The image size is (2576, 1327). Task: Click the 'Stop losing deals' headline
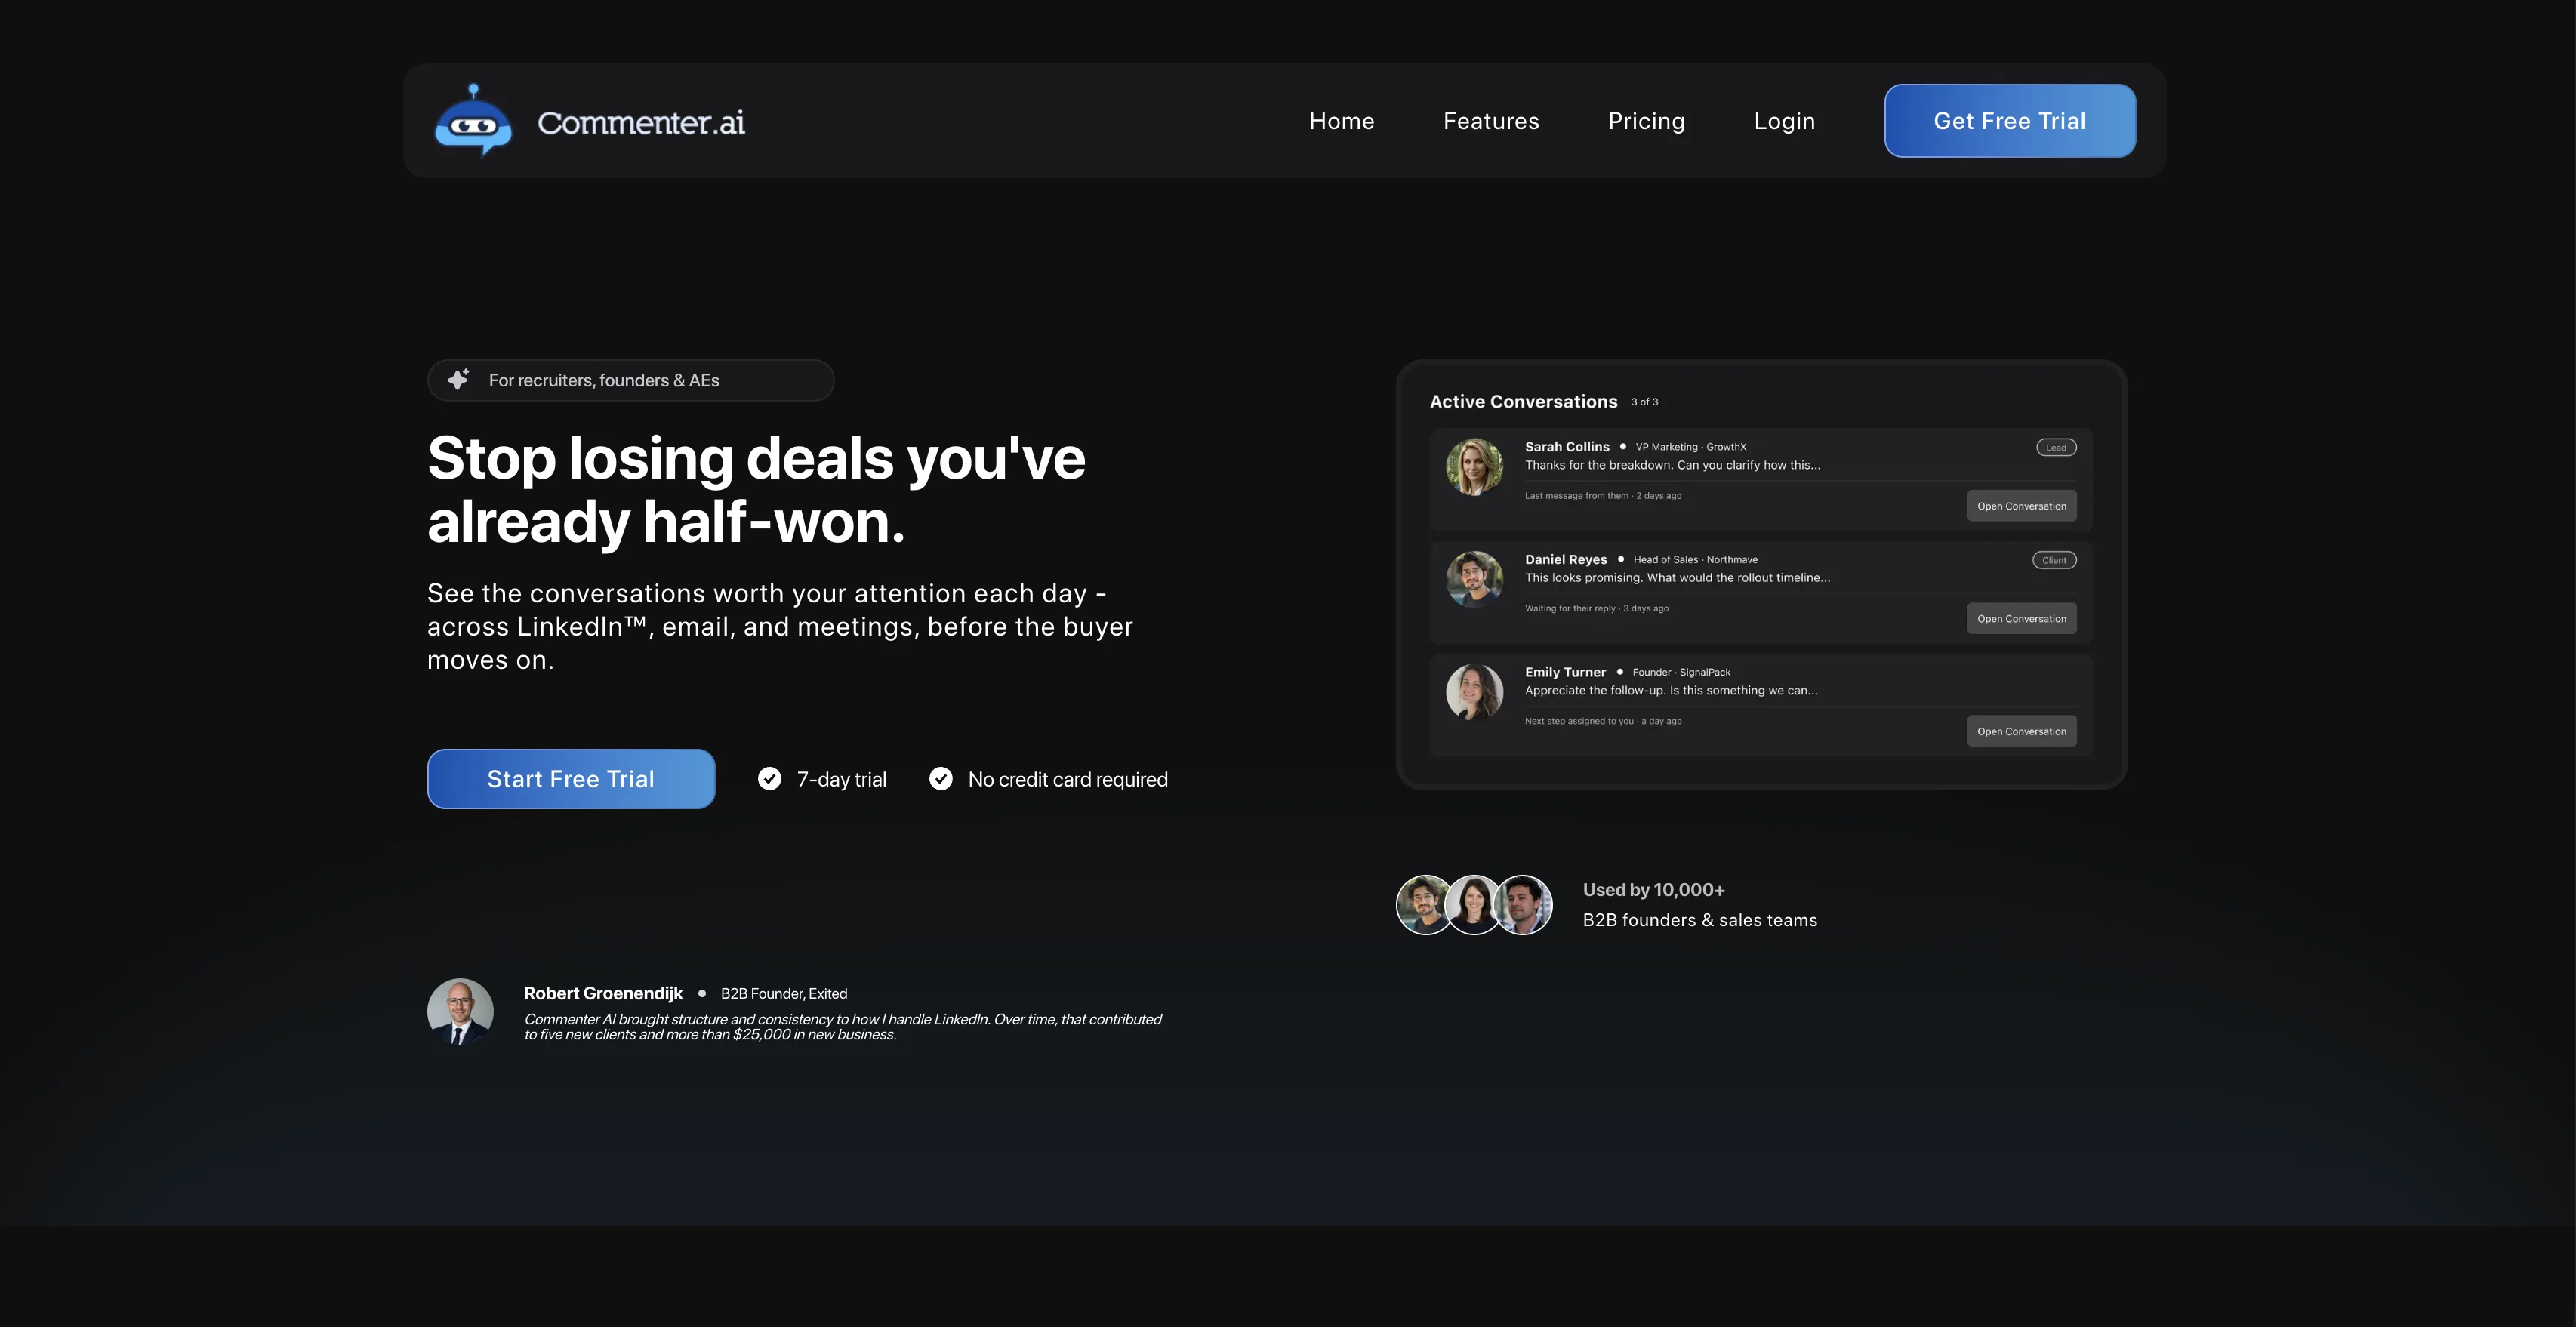[x=756, y=489]
